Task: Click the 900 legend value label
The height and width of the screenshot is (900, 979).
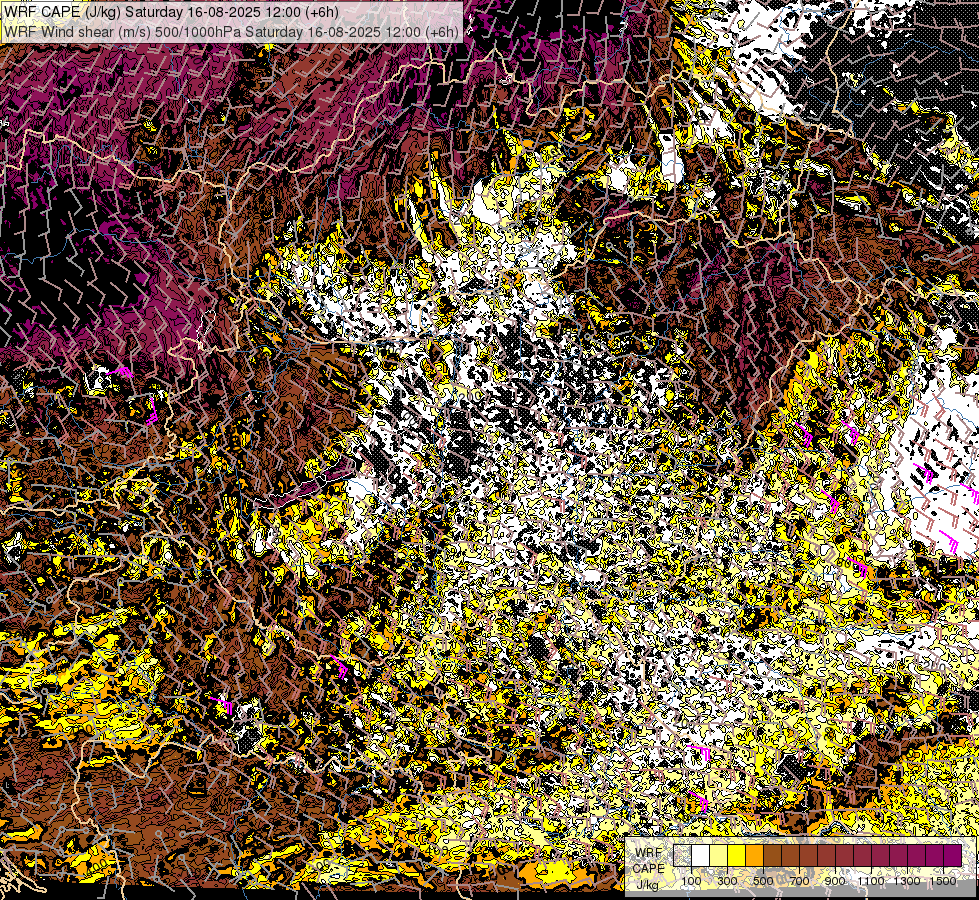Action: 835,881
